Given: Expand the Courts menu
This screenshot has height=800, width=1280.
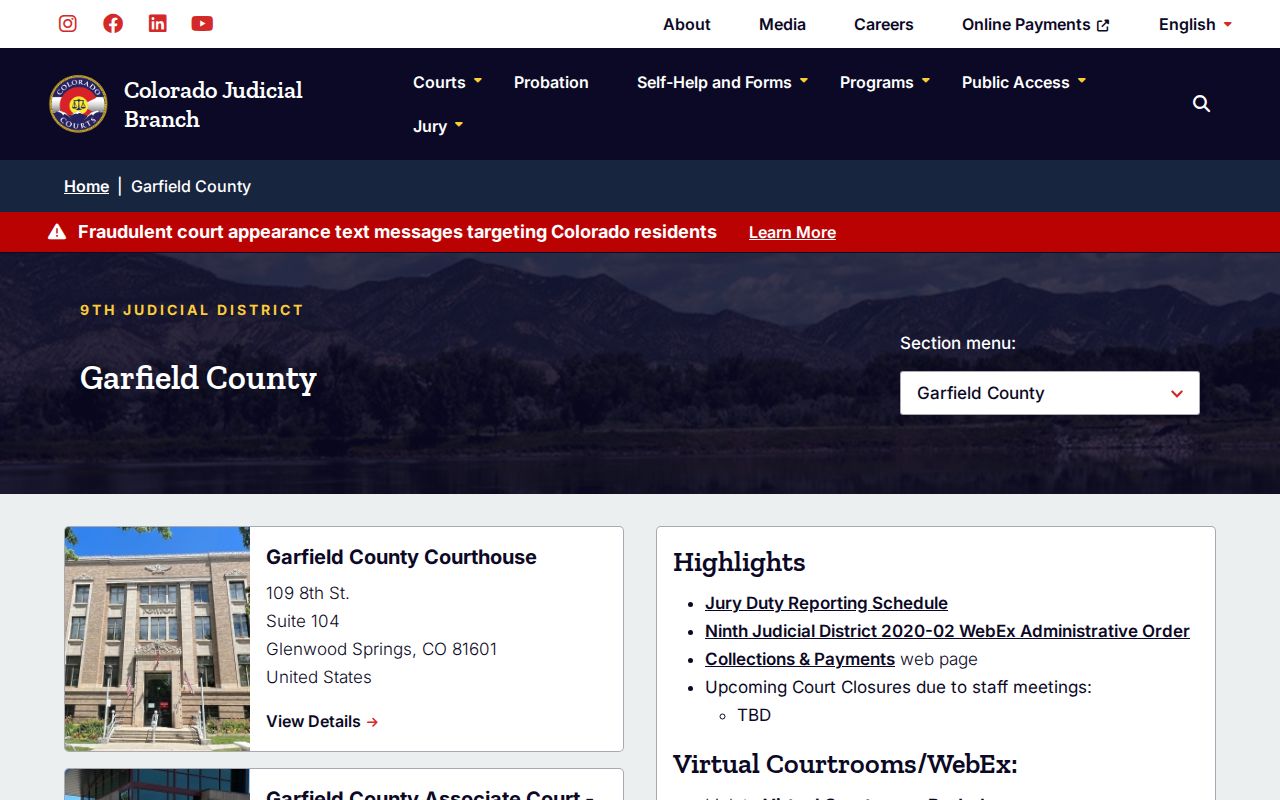Looking at the screenshot, I should click(x=448, y=82).
